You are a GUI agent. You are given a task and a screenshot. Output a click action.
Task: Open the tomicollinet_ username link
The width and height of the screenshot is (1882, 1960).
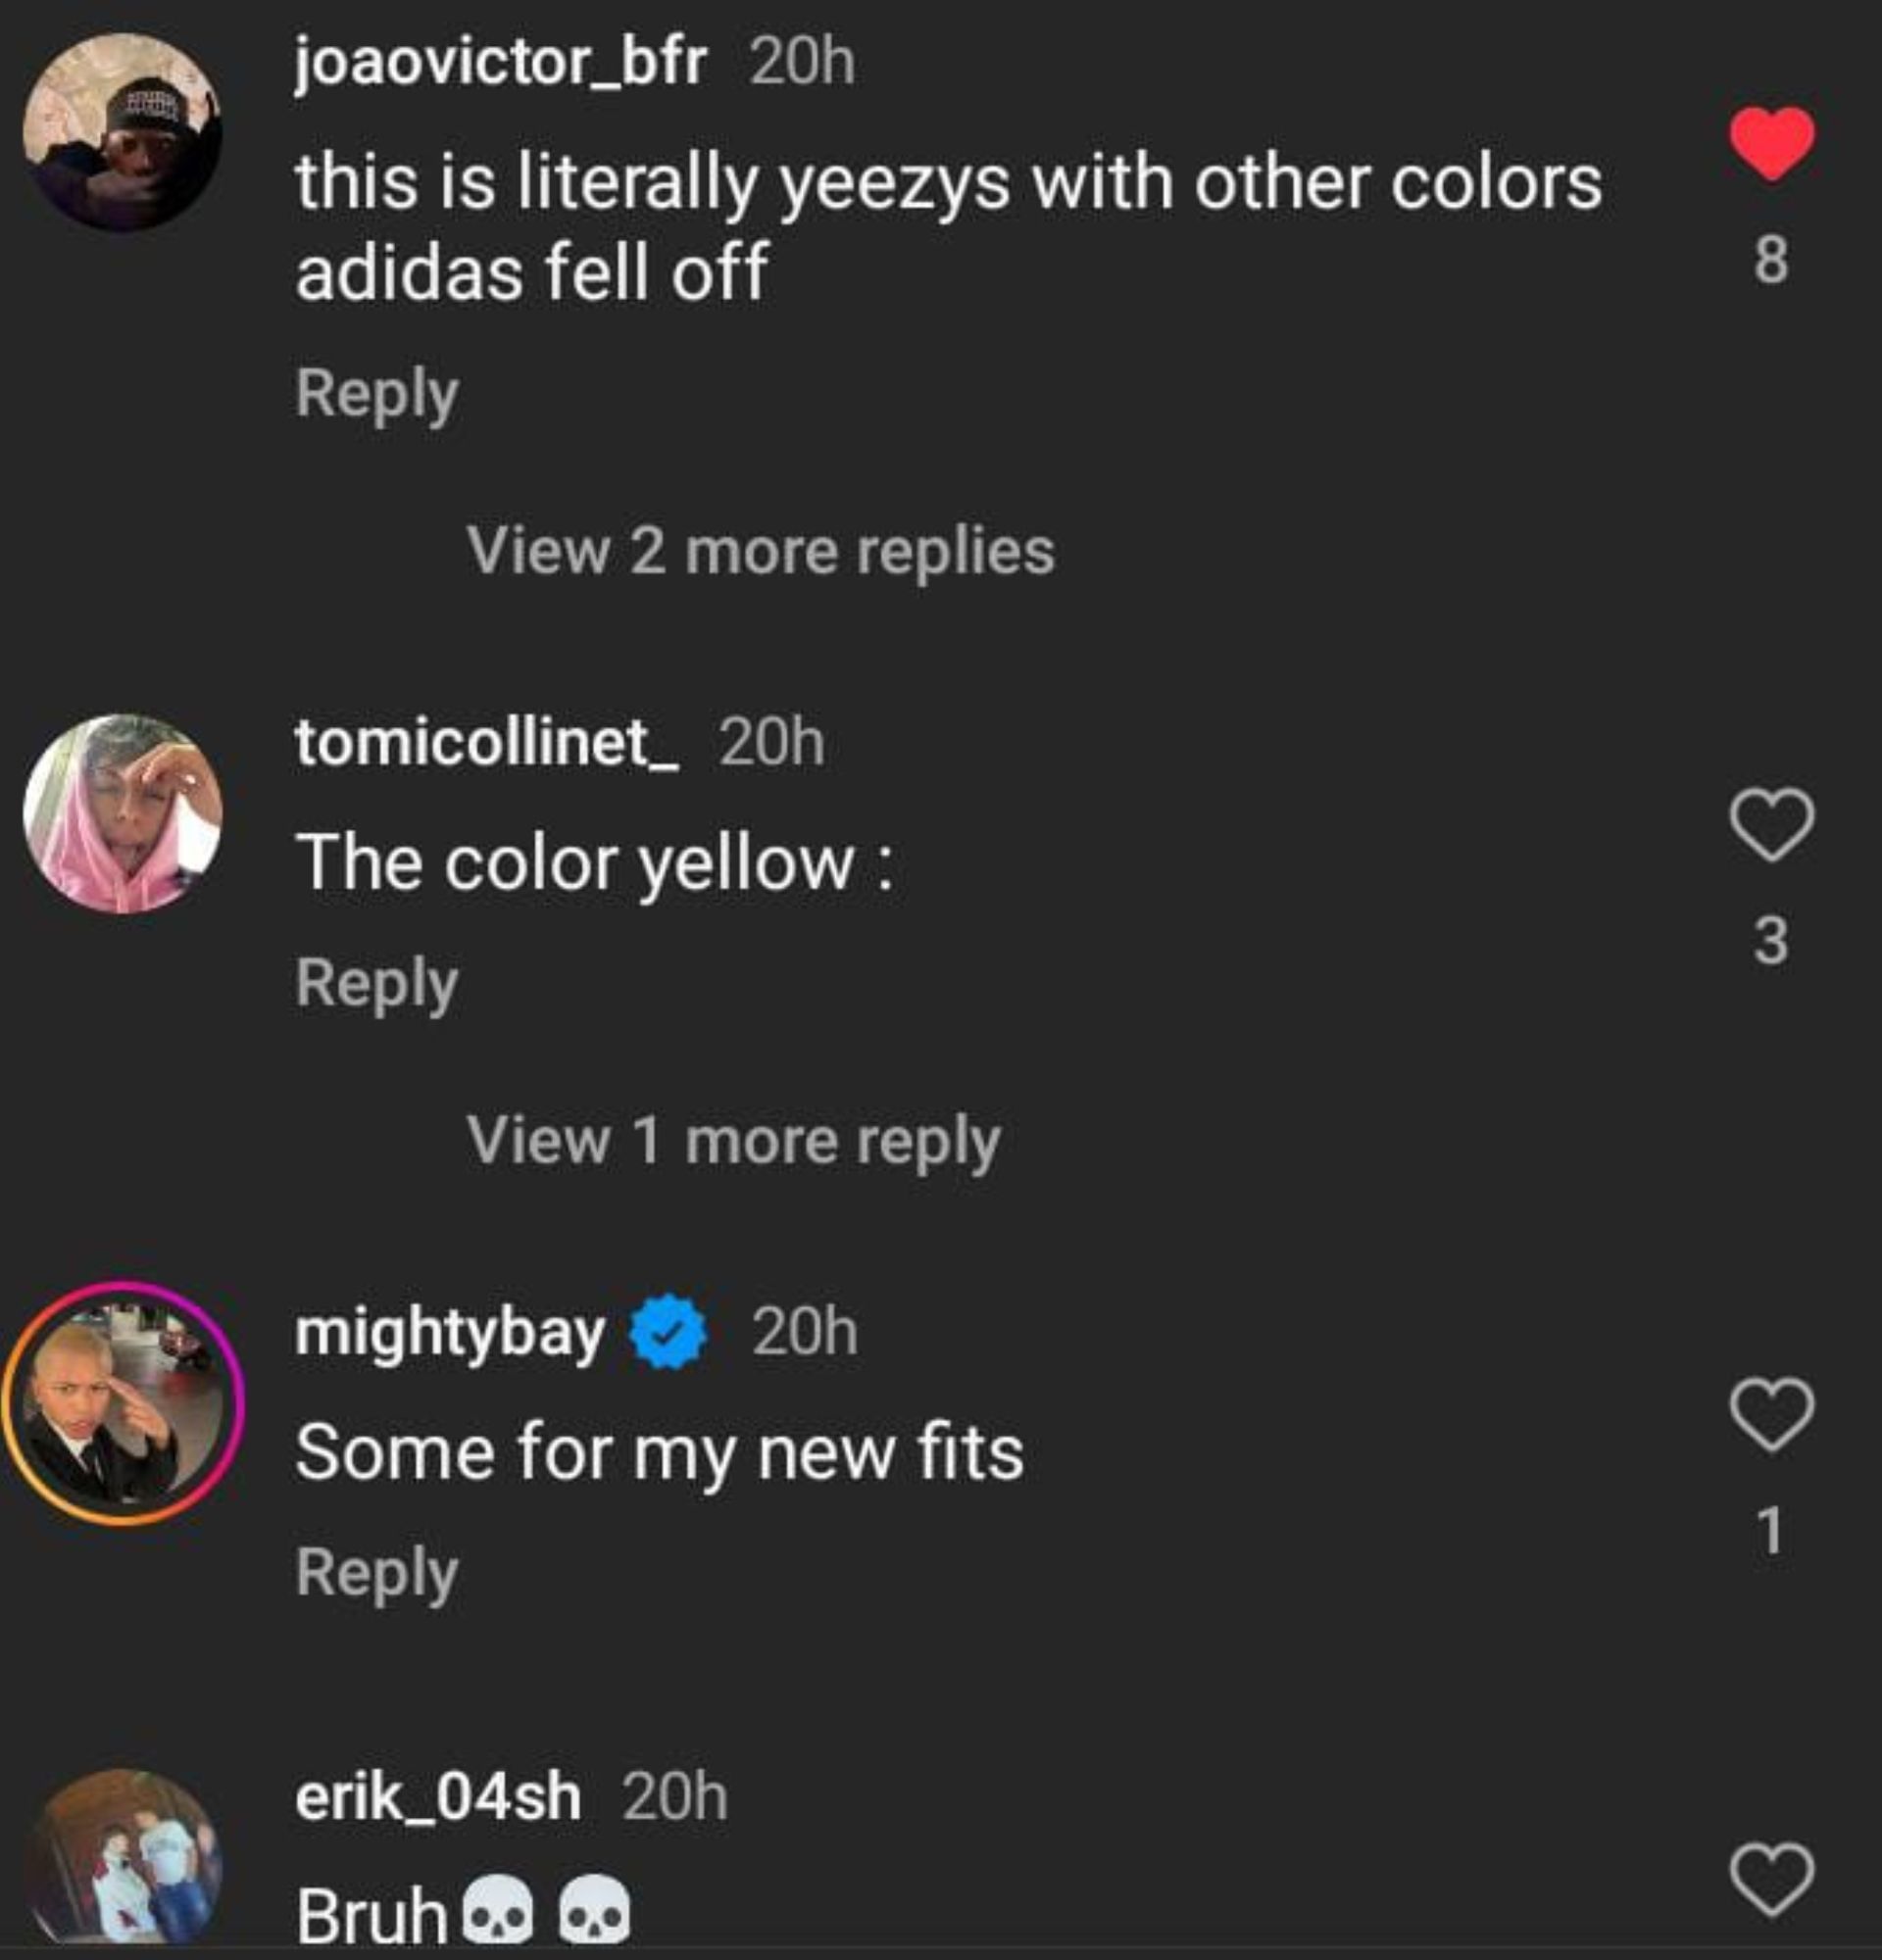point(487,743)
